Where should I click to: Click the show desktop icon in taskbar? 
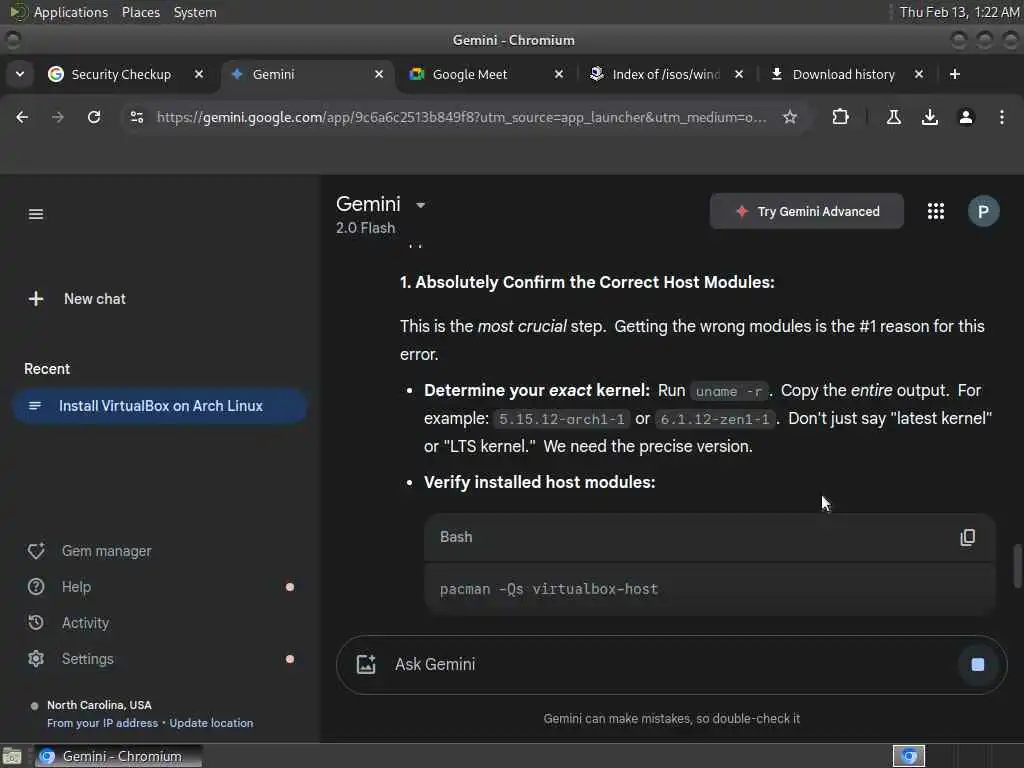[12, 756]
